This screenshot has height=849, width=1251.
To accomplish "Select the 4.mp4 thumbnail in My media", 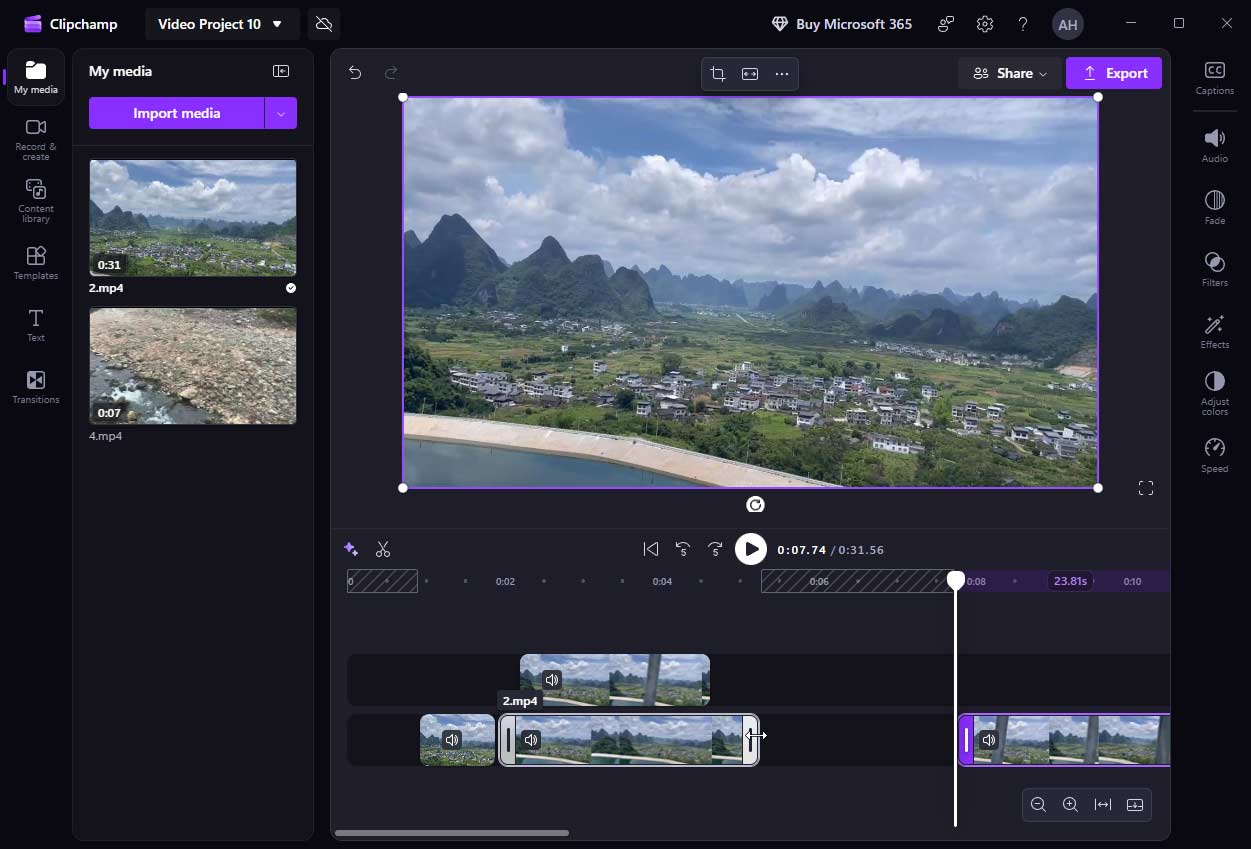I will (x=192, y=366).
